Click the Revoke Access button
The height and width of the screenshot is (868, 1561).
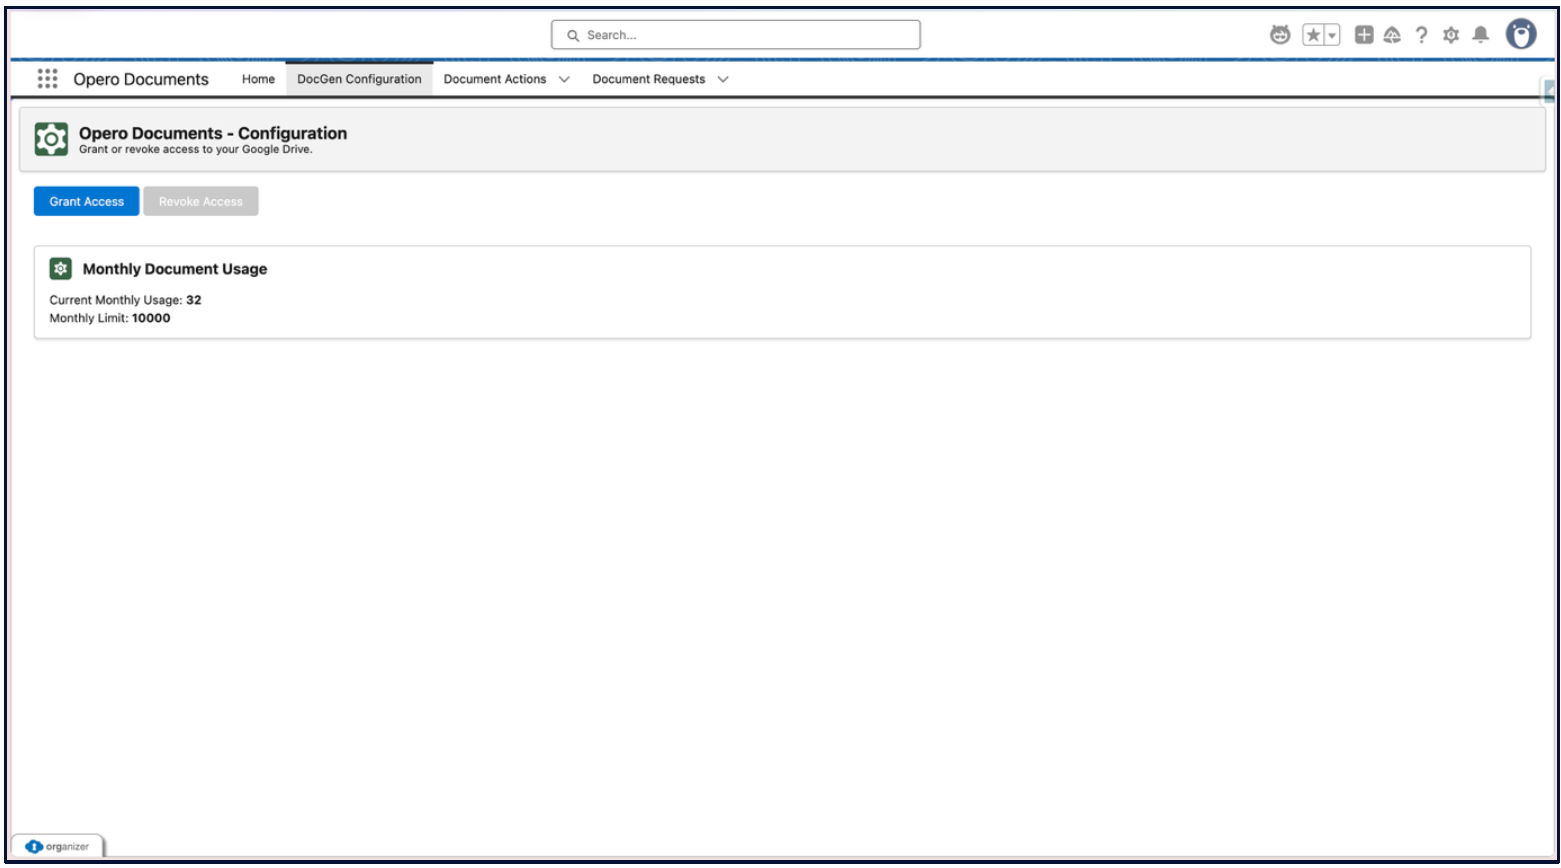(x=201, y=201)
